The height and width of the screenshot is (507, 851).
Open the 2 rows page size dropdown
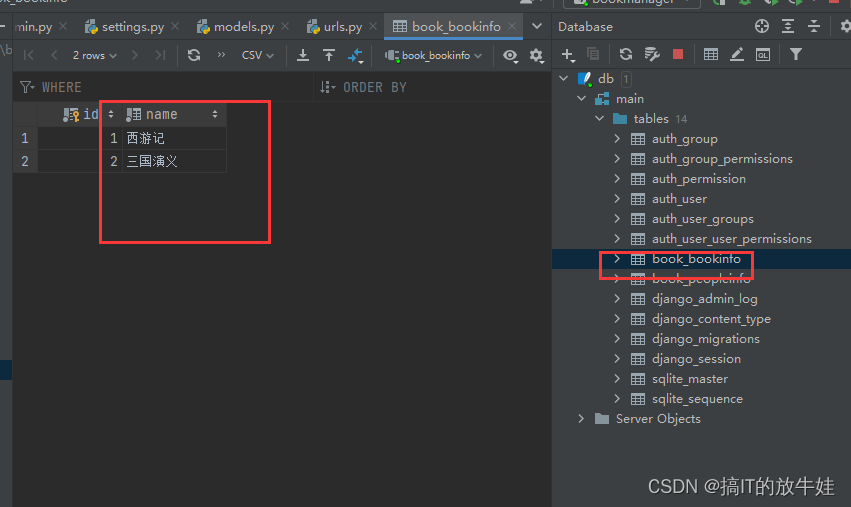click(x=94, y=55)
